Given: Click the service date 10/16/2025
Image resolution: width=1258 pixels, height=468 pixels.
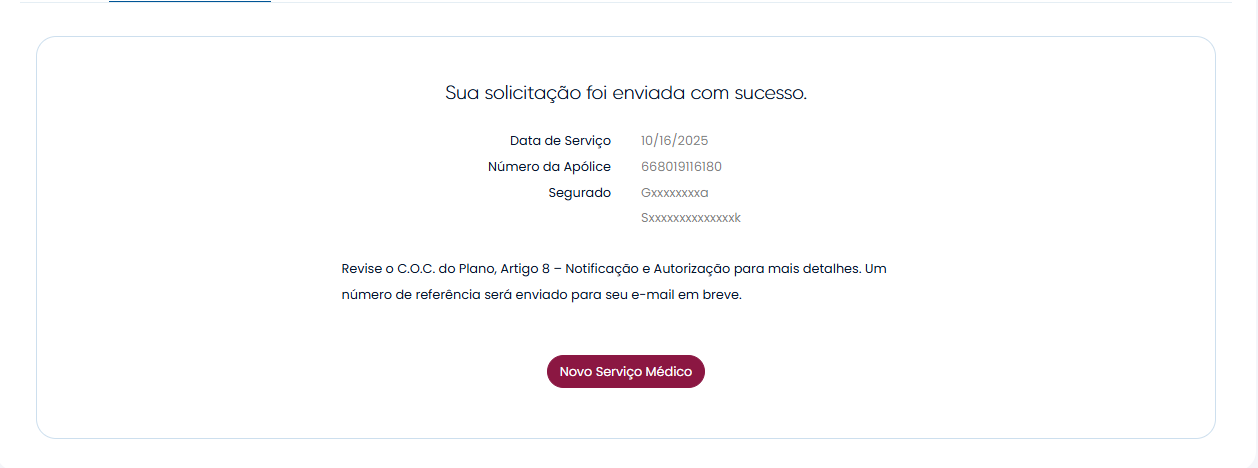Looking at the screenshot, I should (674, 141).
